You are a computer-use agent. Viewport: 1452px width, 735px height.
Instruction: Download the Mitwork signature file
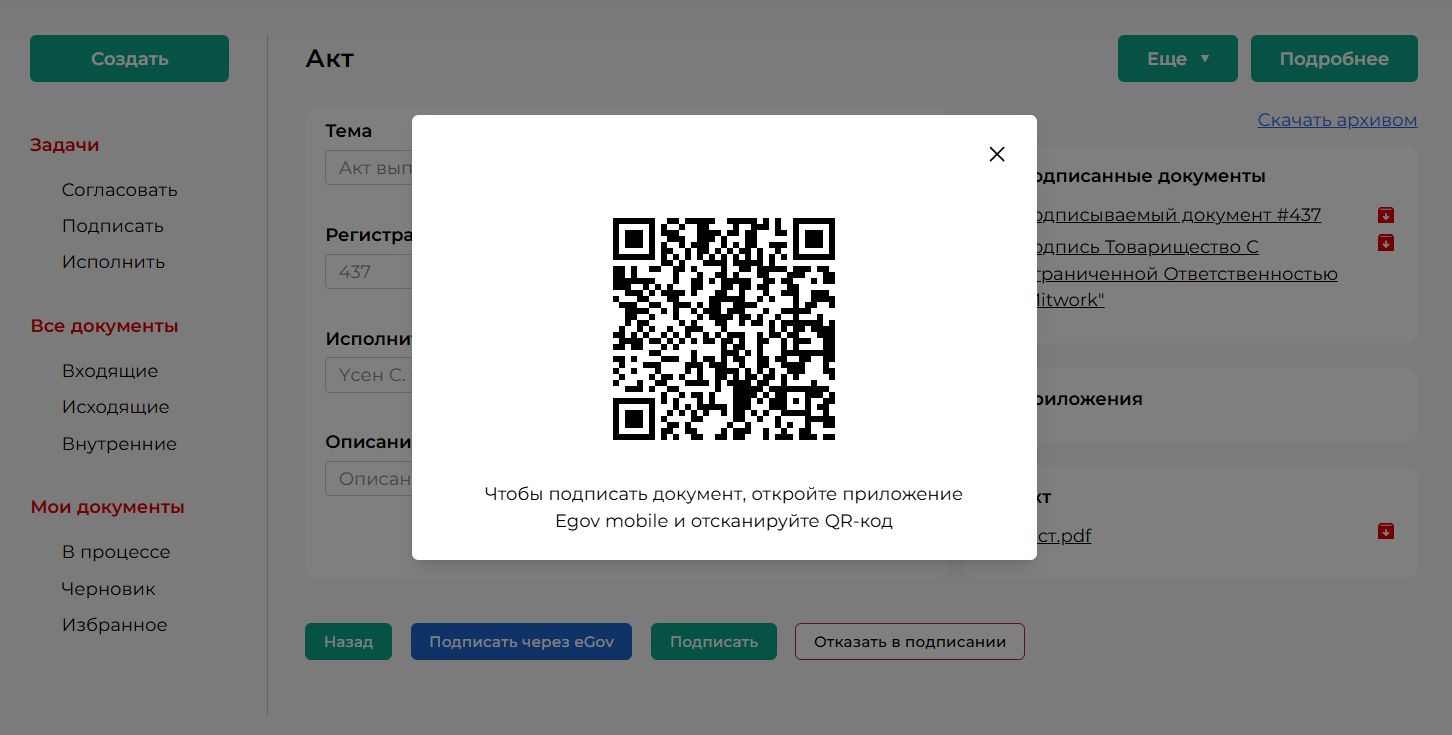[1385, 243]
